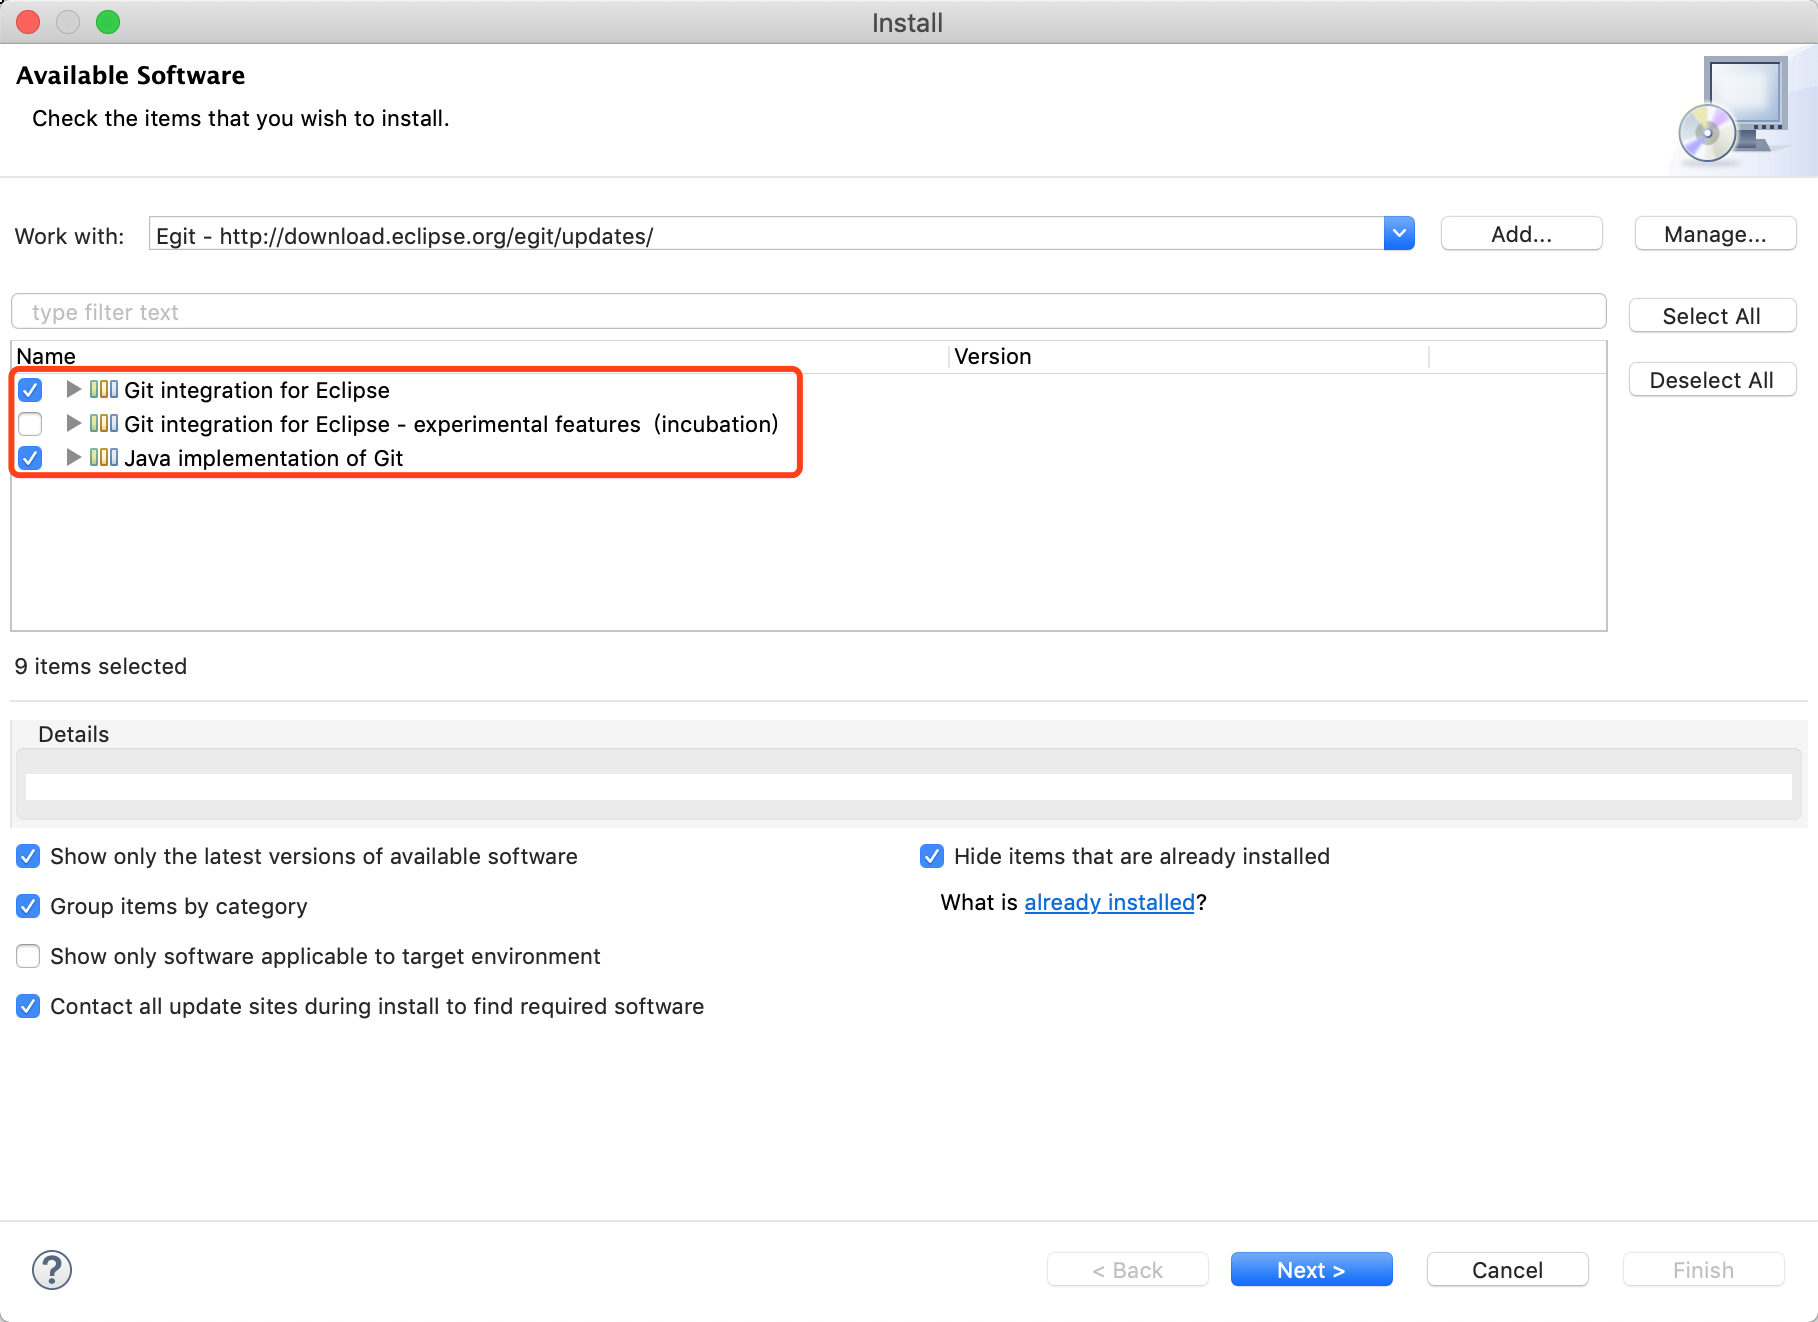This screenshot has height=1322, width=1818.
Task: Expand the Git integration for Eclipse tree node
Action: (x=73, y=389)
